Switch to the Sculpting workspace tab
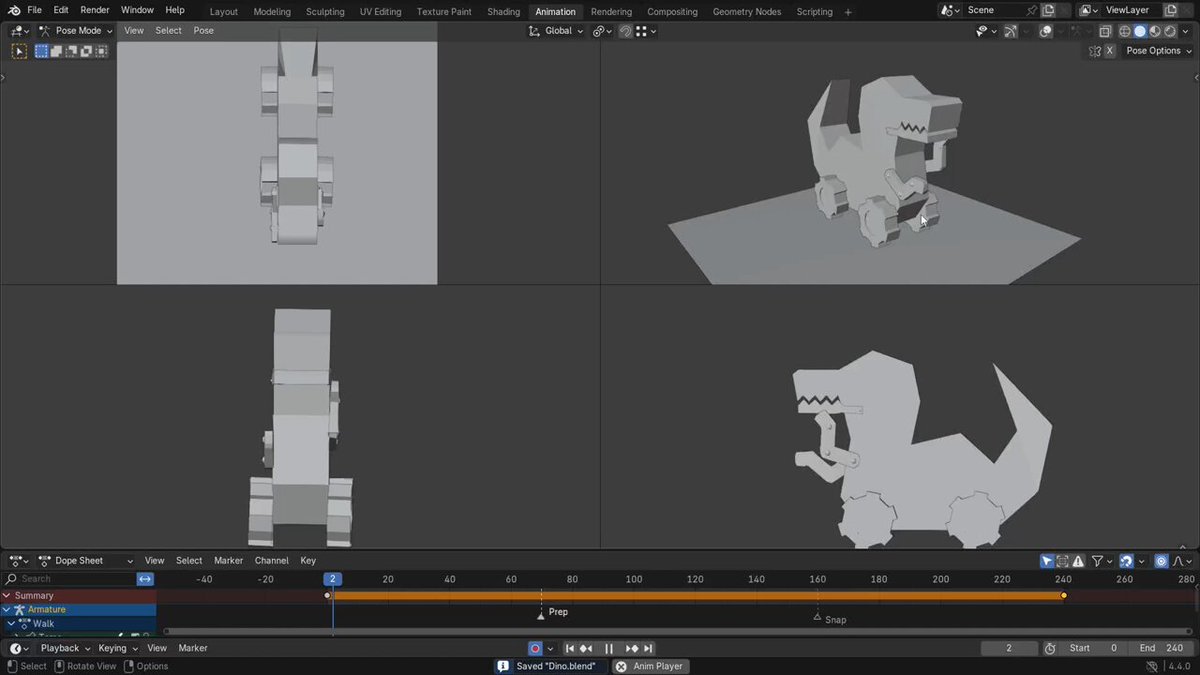The height and width of the screenshot is (675, 1200). click(x=325, y=12)
